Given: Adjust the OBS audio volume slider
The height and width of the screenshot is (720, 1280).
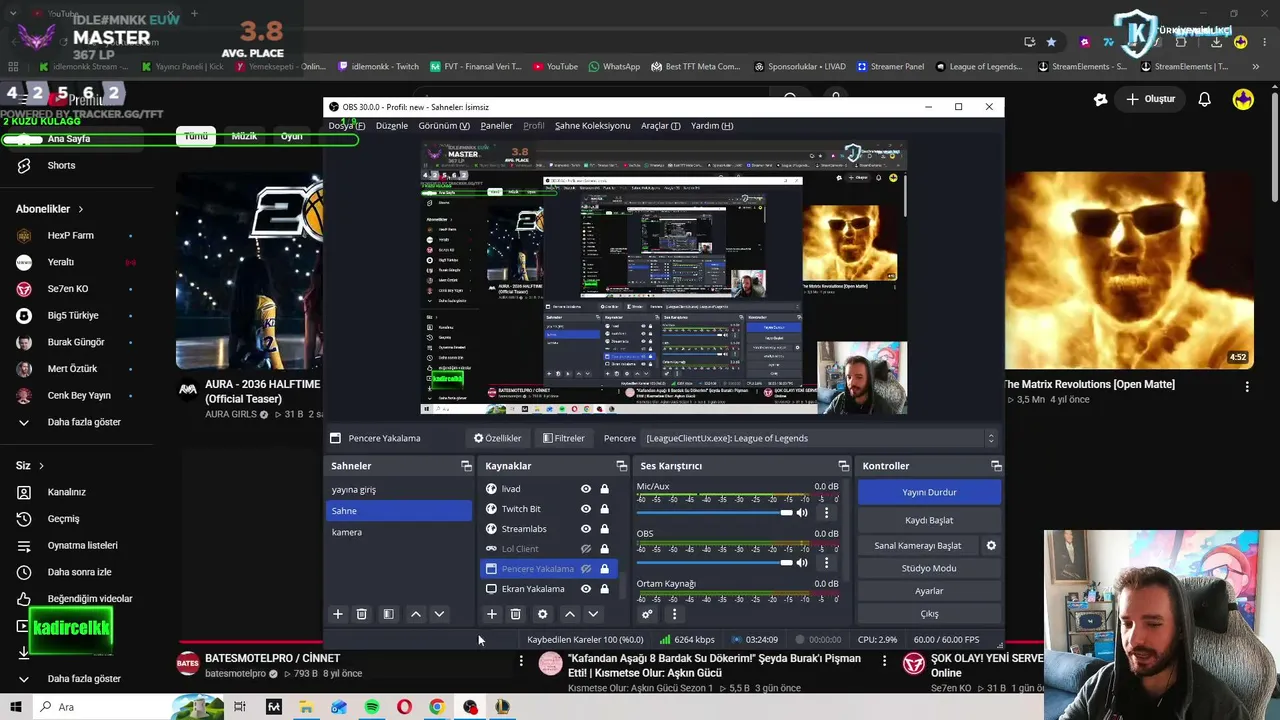Looking at the screenshot, I should [x=715, y=563].
